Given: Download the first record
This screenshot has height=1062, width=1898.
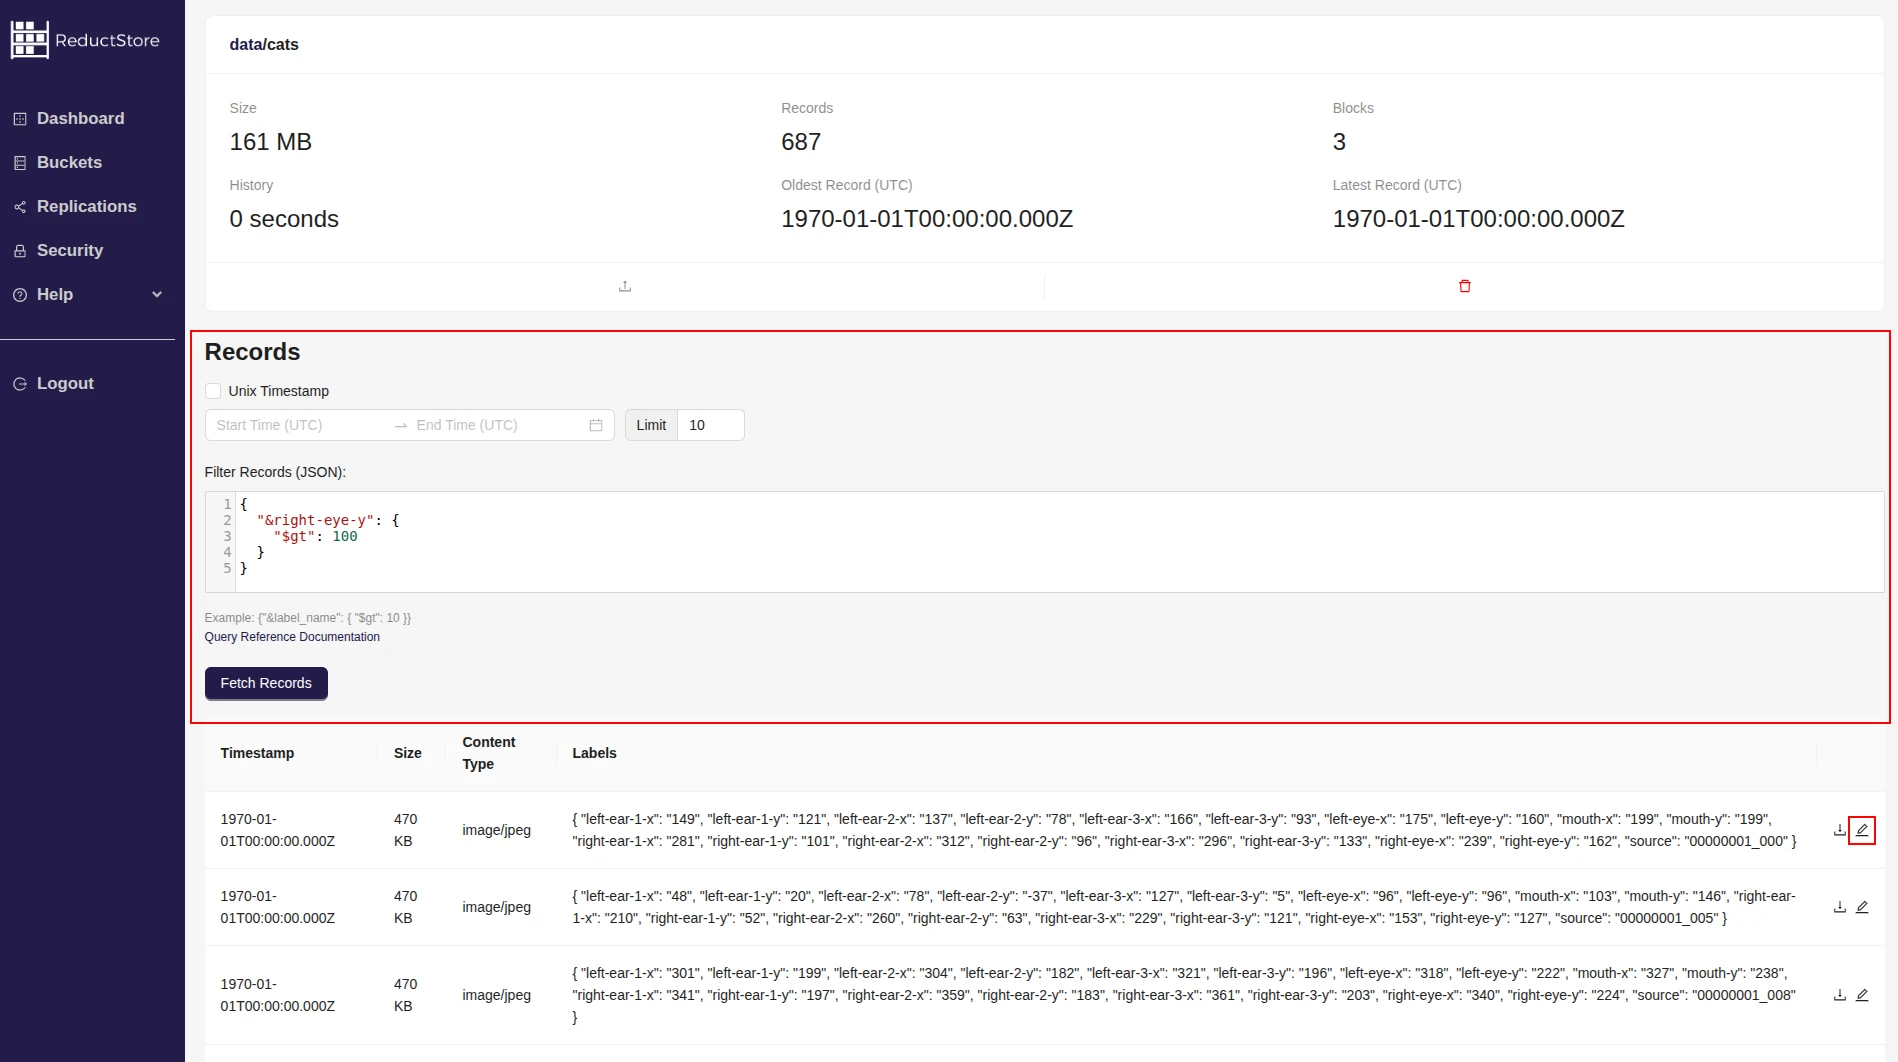Looking at the screenshot, I should (x=1839, y=830).
